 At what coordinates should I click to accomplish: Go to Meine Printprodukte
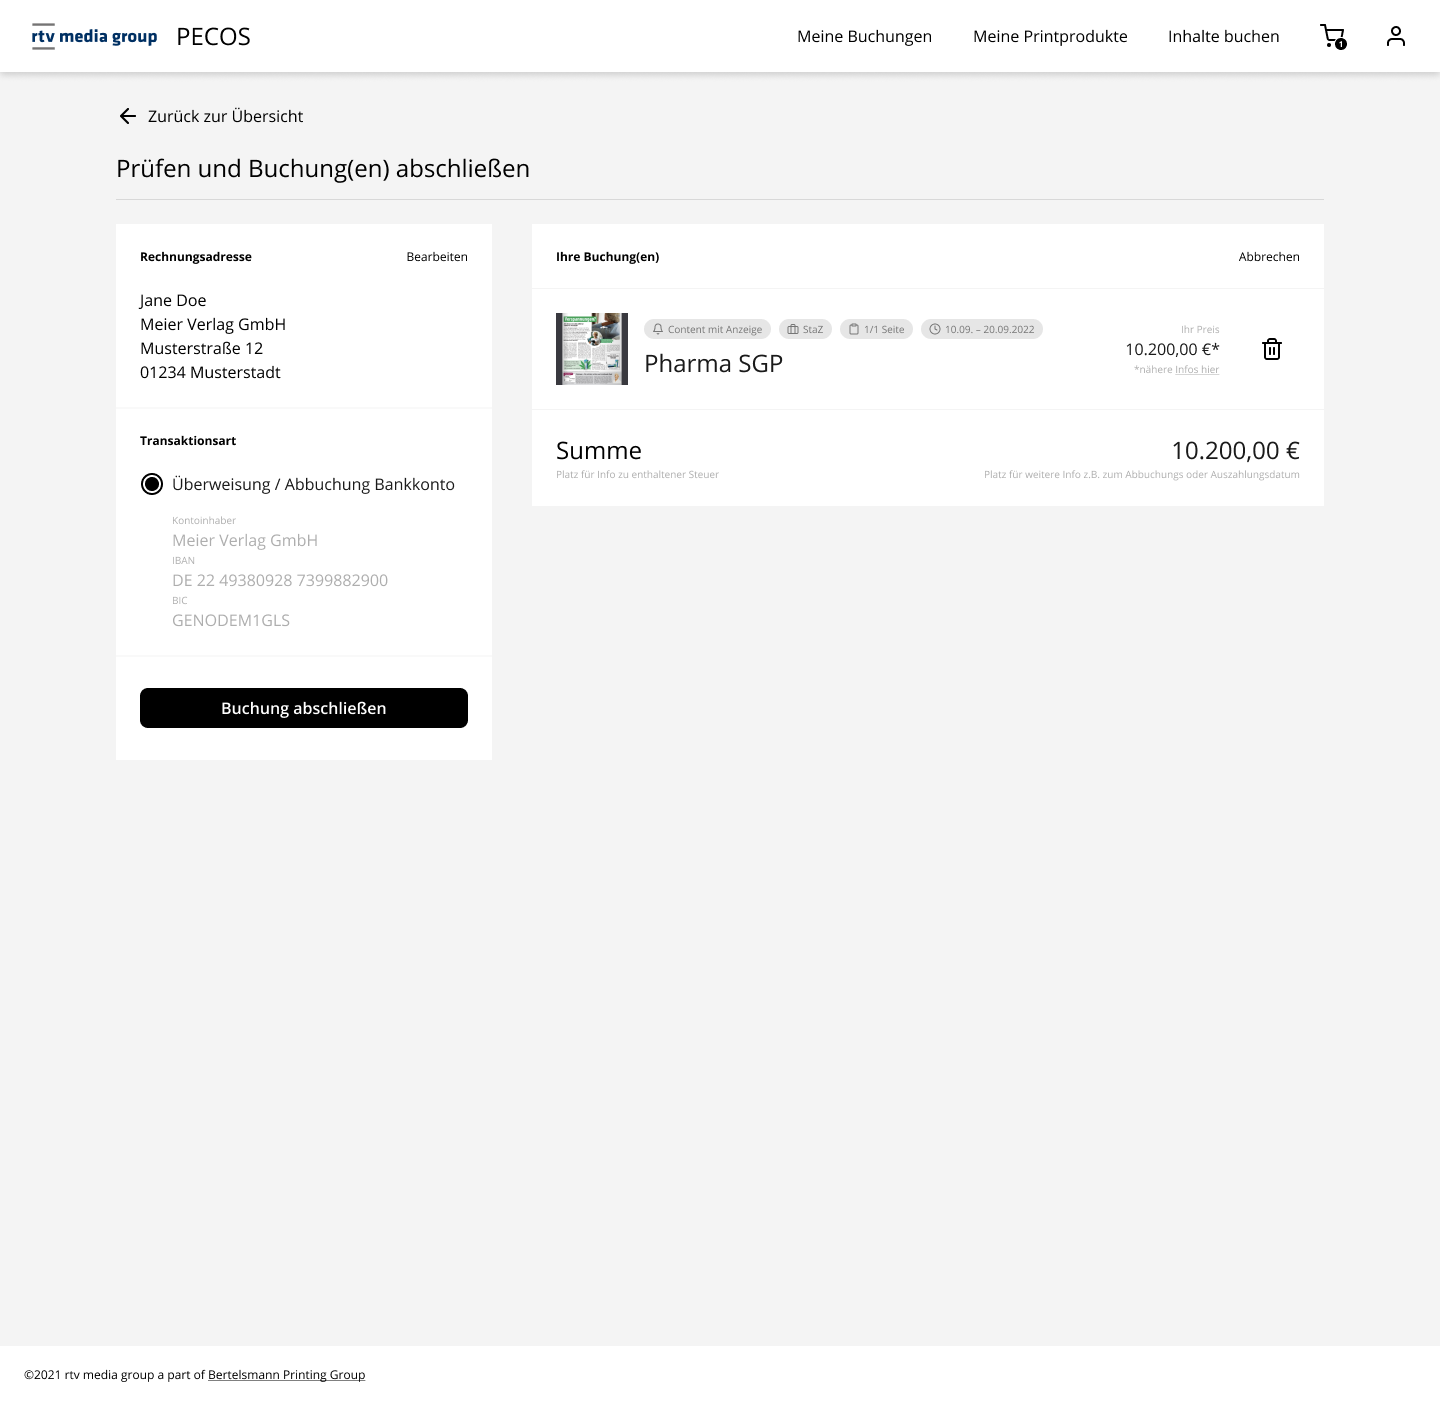coord(1050,36)
